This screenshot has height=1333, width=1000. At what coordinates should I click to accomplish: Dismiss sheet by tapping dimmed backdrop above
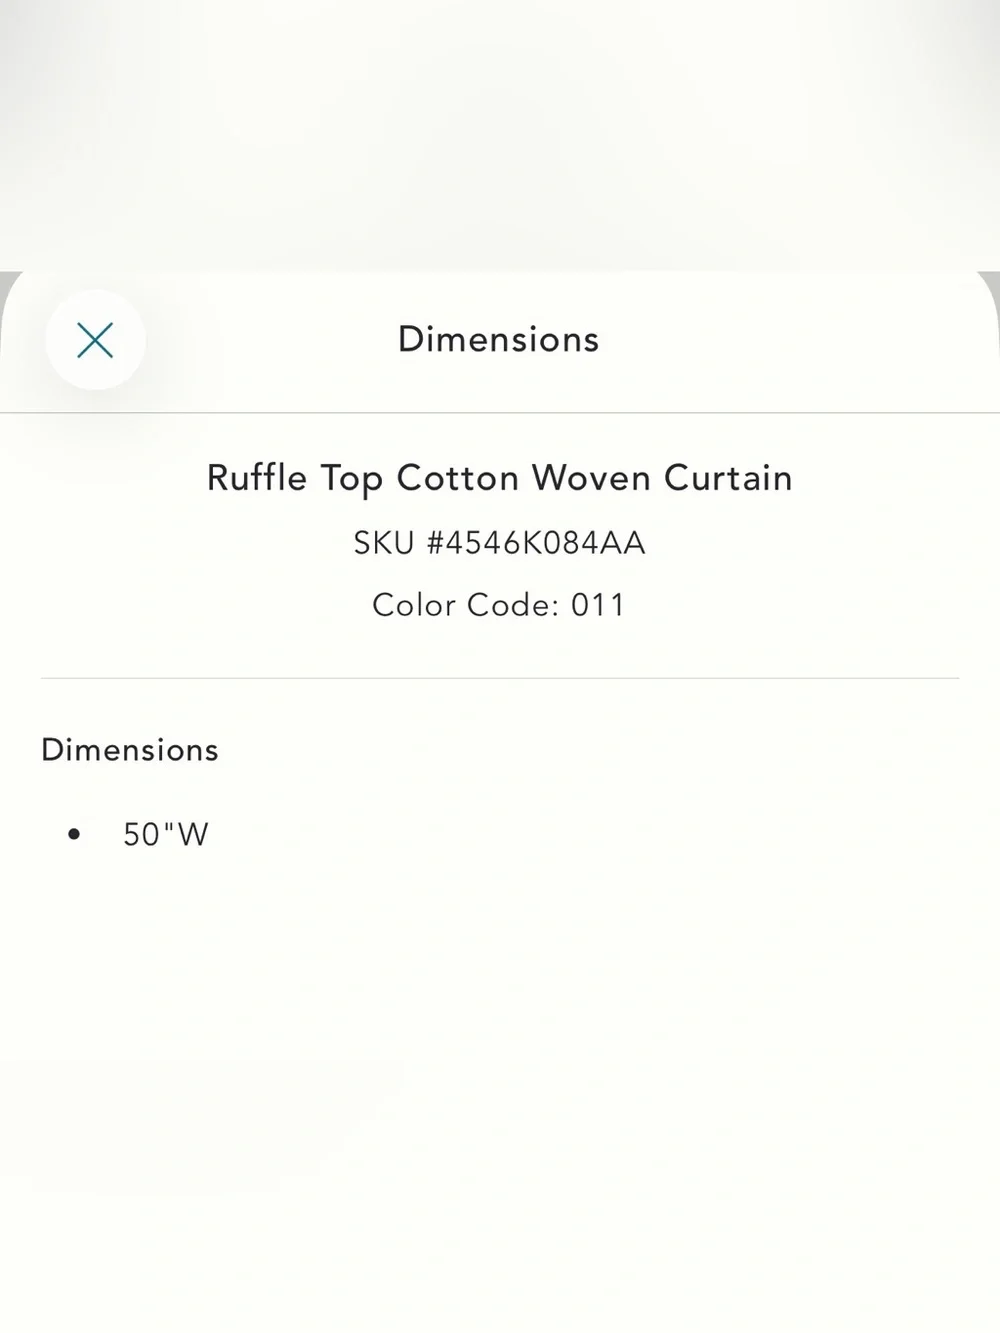coord(500,130)
